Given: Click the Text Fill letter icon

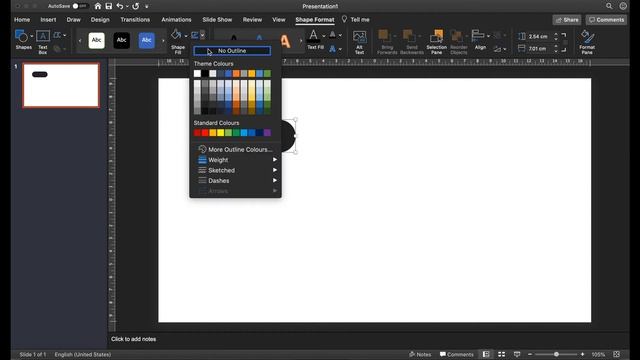Looking at the screenshot, I should 313,36.
